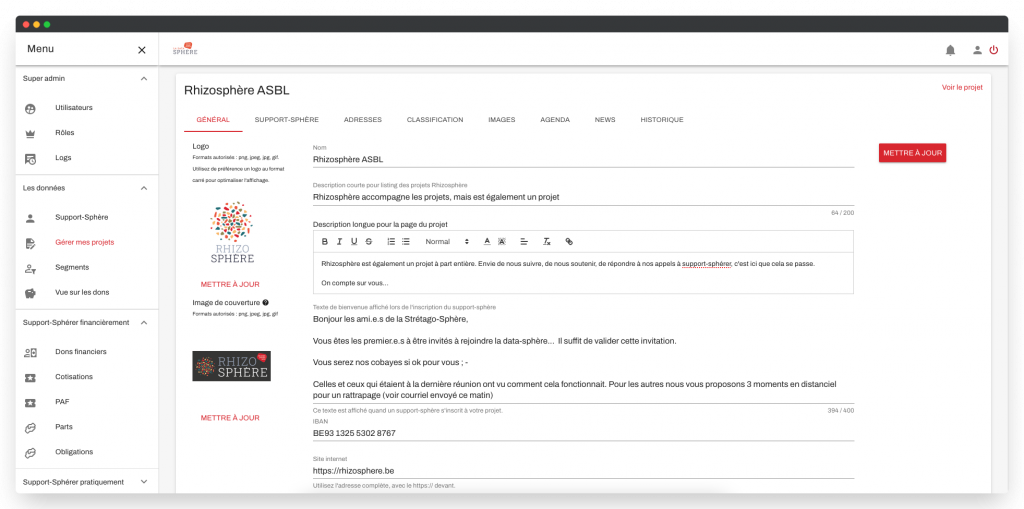Open the text alignment option
This screenshot has height=509, width=1024.
click(524, 241)
